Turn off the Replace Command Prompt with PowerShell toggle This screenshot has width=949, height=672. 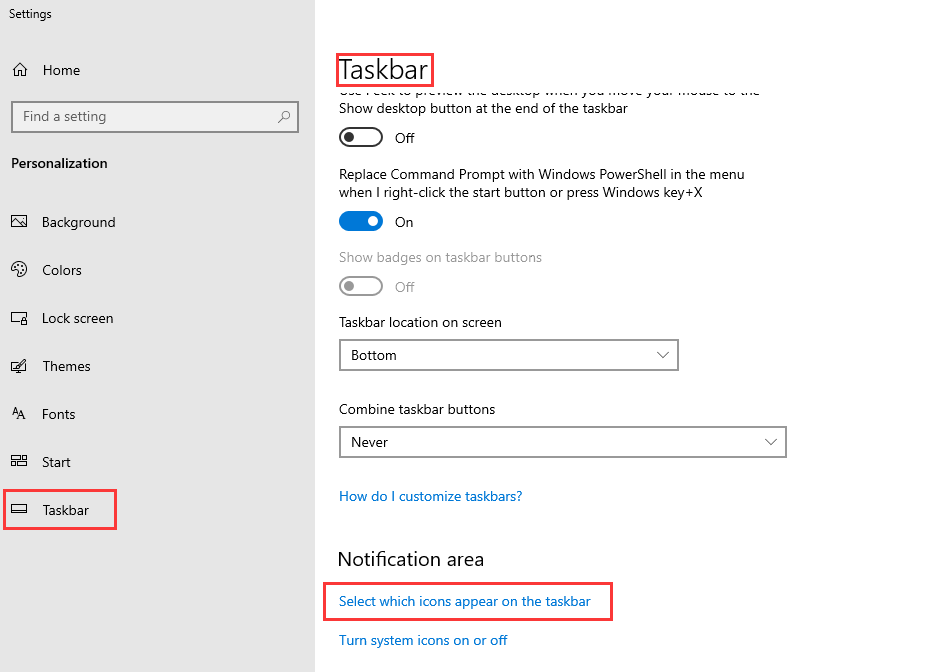coord(361,222)
